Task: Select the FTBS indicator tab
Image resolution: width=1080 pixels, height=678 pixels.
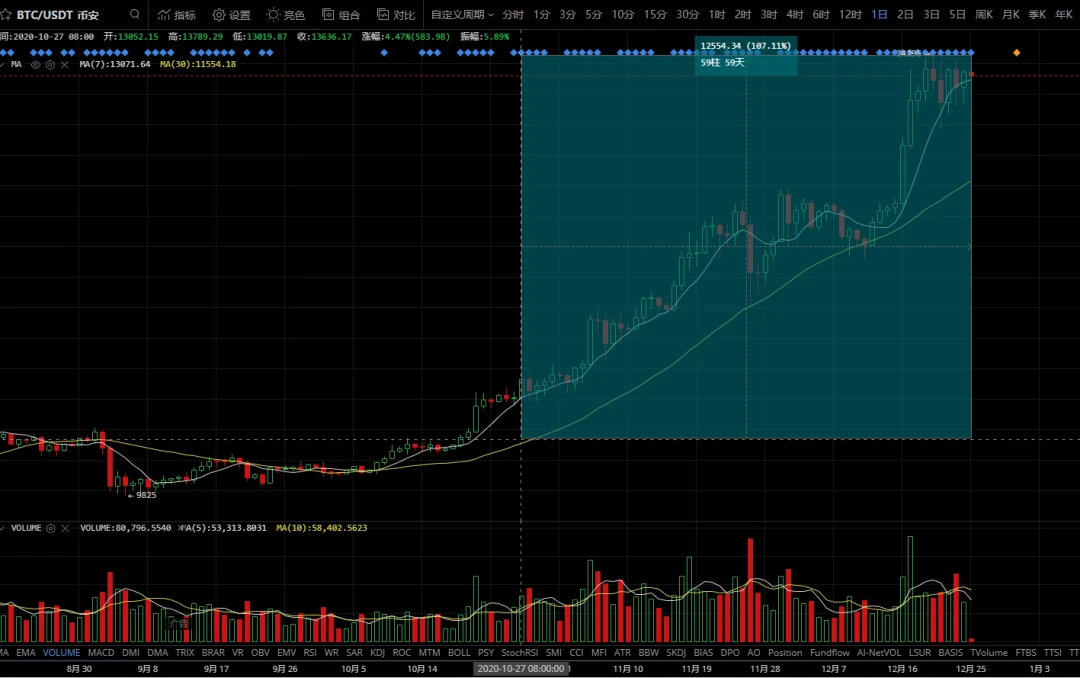Action: (1026, 653)
